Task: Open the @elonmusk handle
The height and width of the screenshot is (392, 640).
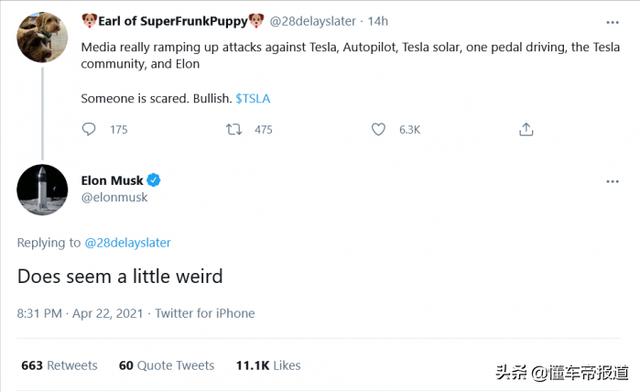Action: click(114, 197)
